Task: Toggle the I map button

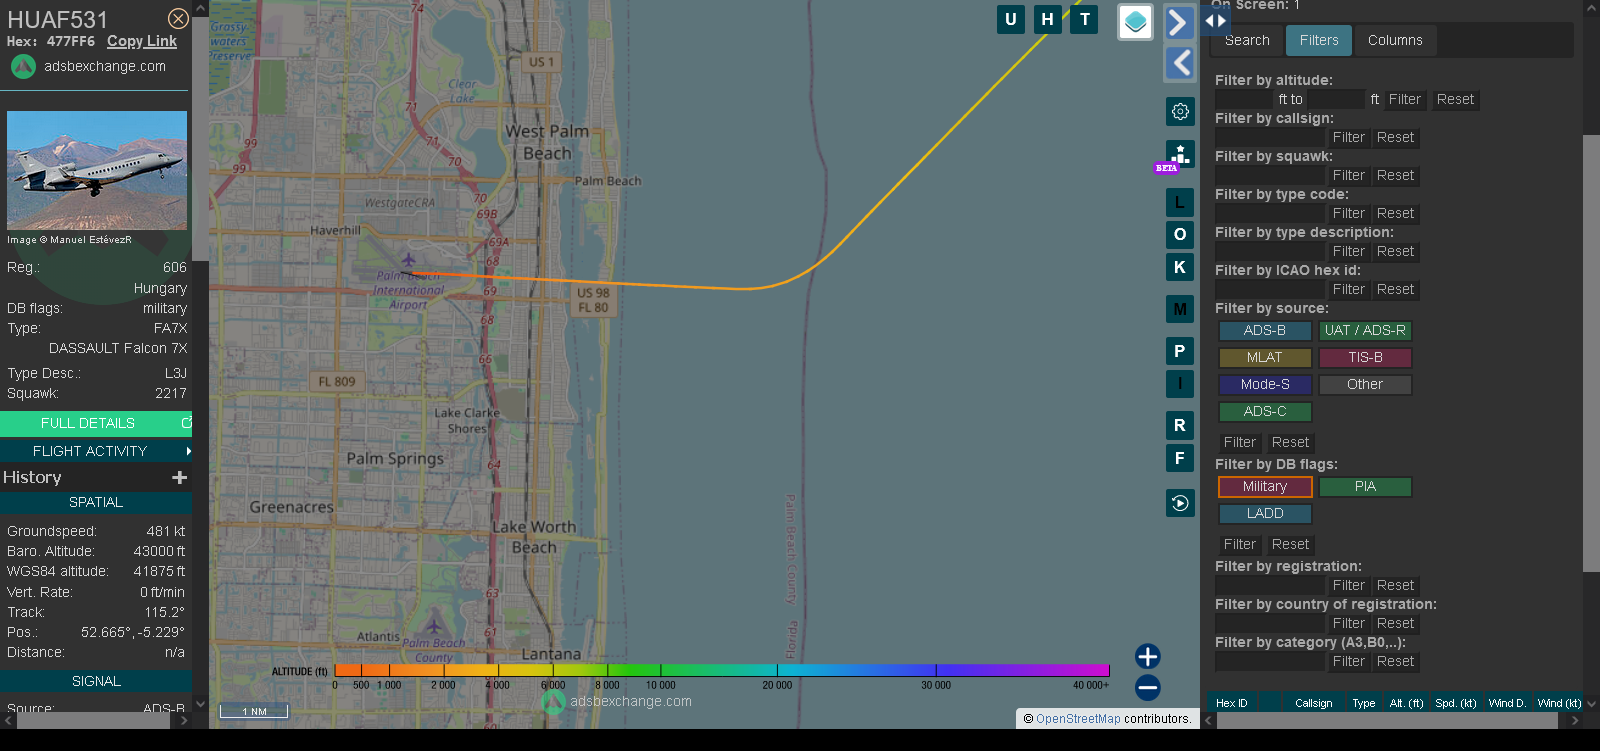Action: point(1180,383)
